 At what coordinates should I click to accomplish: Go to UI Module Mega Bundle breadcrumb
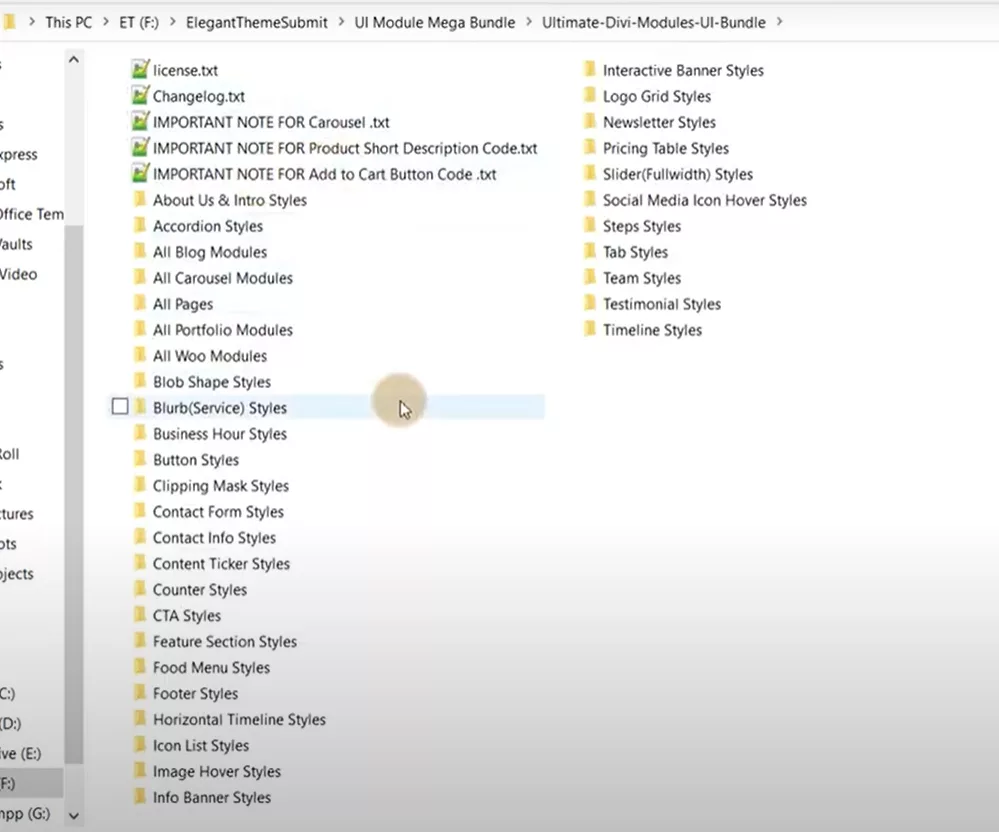435,22
